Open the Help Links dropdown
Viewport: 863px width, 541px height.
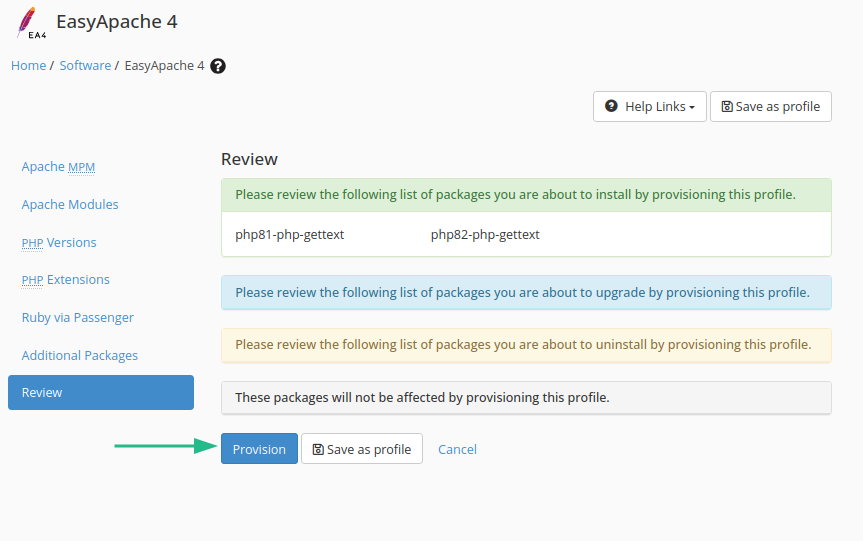[650, 107]
